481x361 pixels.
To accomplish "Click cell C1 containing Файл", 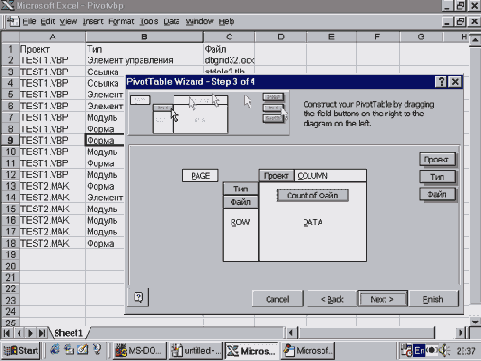I will coord(229,49).
